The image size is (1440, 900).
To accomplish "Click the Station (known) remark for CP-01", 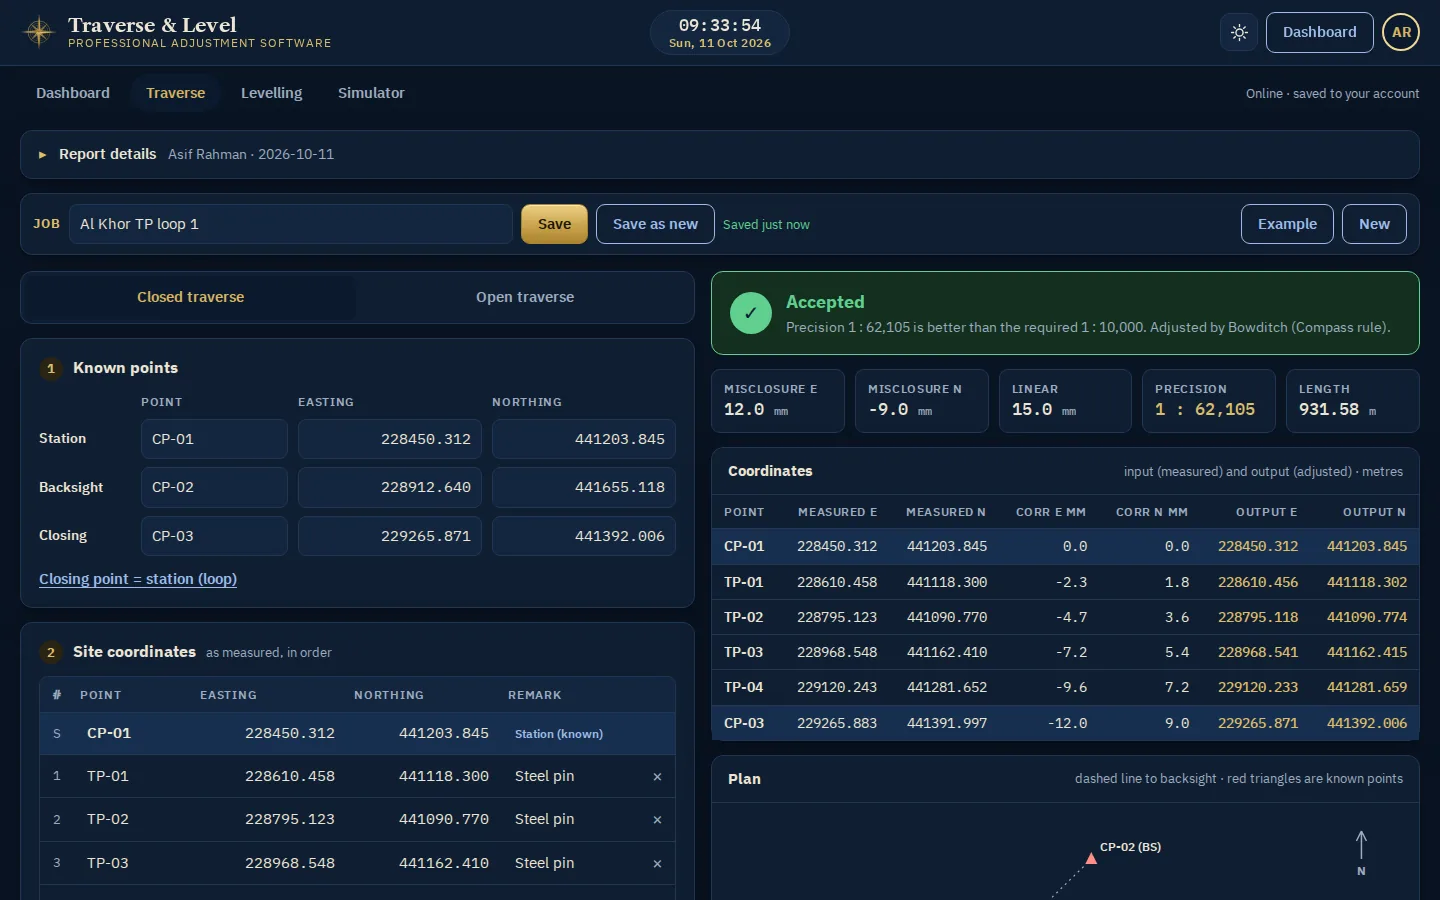I will pyautogui.click(x=559, y=734).
